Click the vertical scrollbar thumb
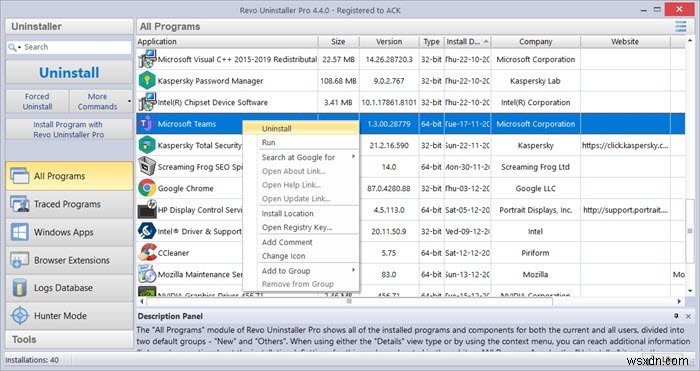The image size is (700, 371). point(690,230)
